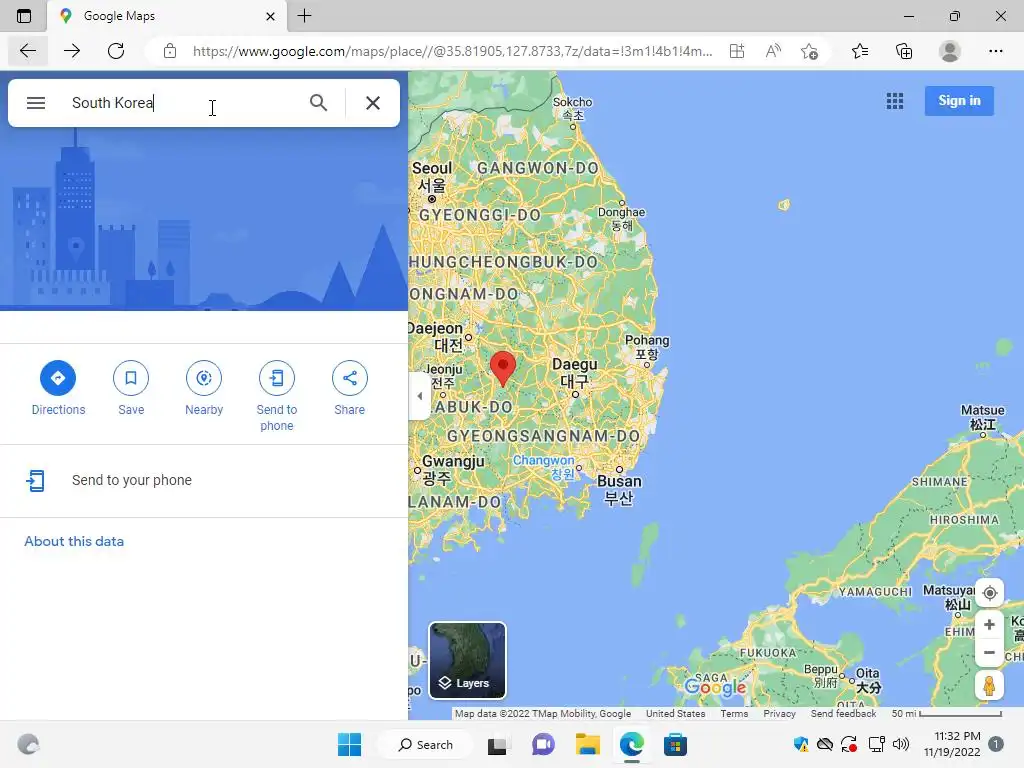Image resolution: width=1024 pixels, height=768 pixels.
Task: Open the volume control in tray
Action: click(901, 744)
